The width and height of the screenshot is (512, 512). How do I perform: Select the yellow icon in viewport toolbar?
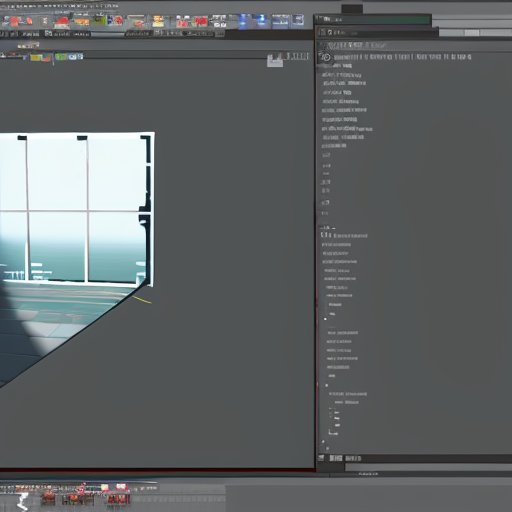36,57
